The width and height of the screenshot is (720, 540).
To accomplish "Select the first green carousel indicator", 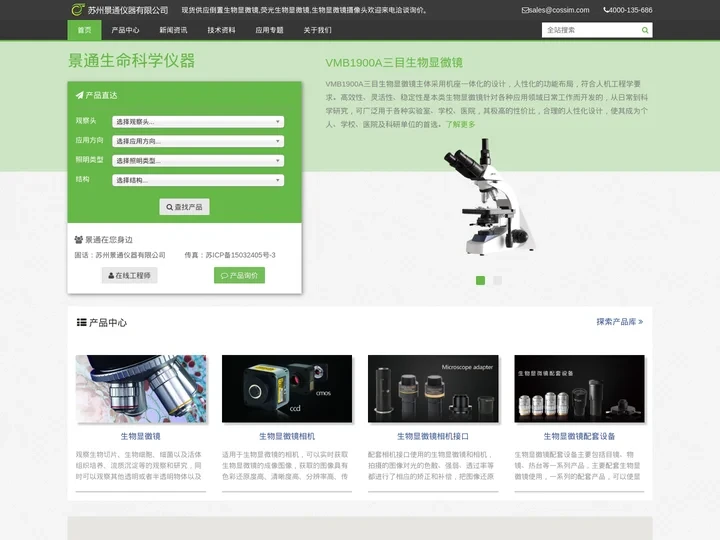I will [x=480, y=280].
